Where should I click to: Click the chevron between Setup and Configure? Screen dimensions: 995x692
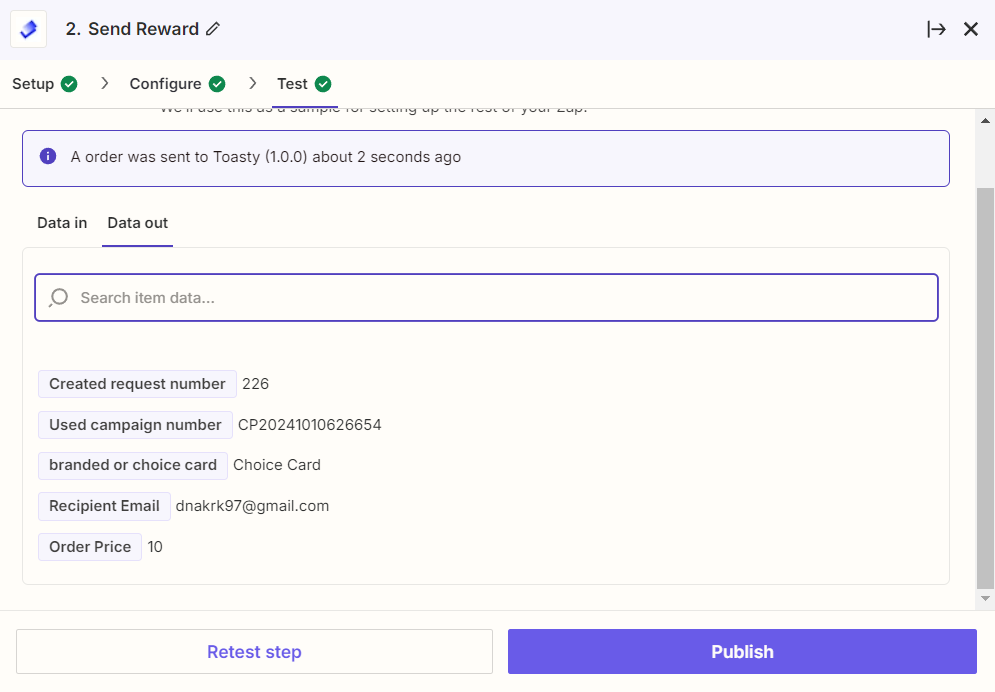click(x=105, y=84)
